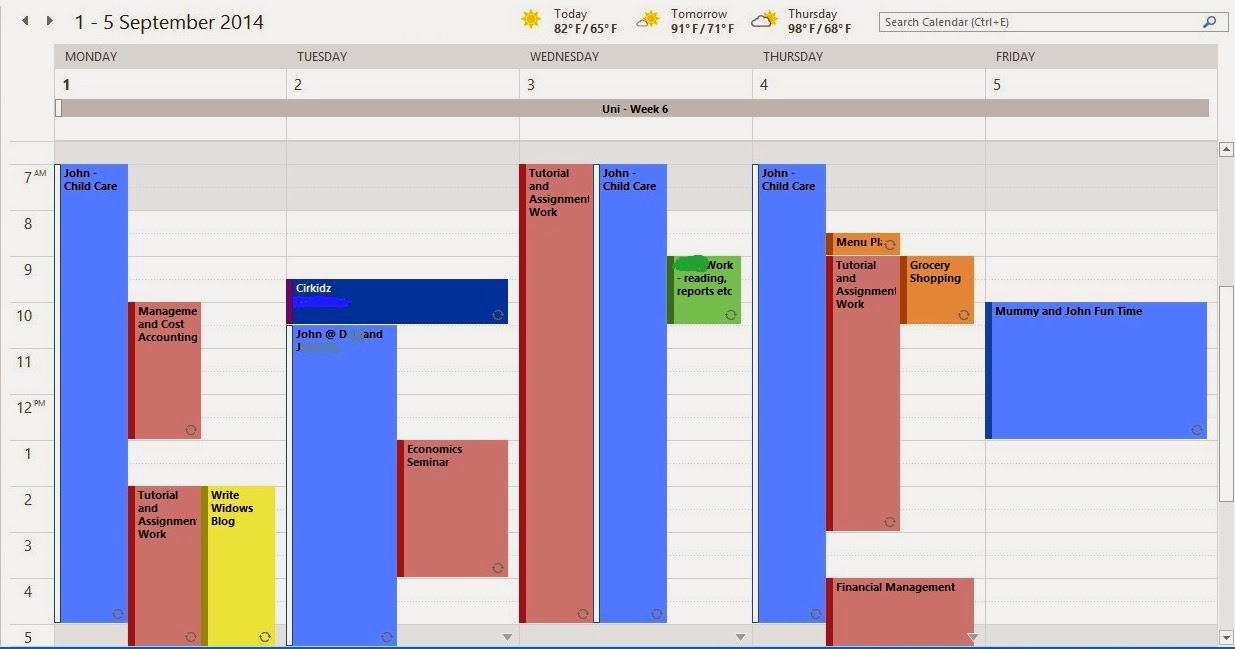Select Monday's John - Child Care appointment
Image resolution: width=1235 pixels, height=649 pixels.
91,393
